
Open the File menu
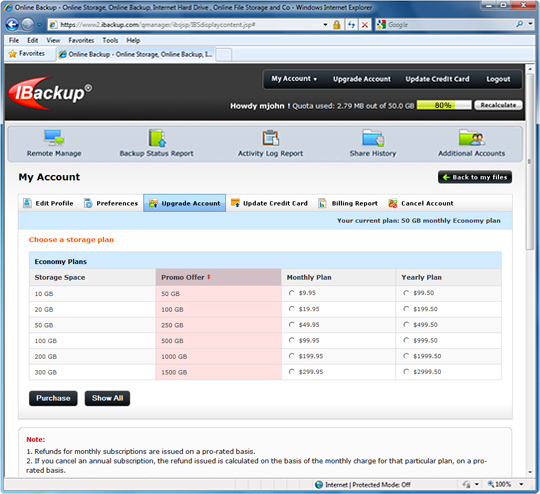tap(14, 40)
